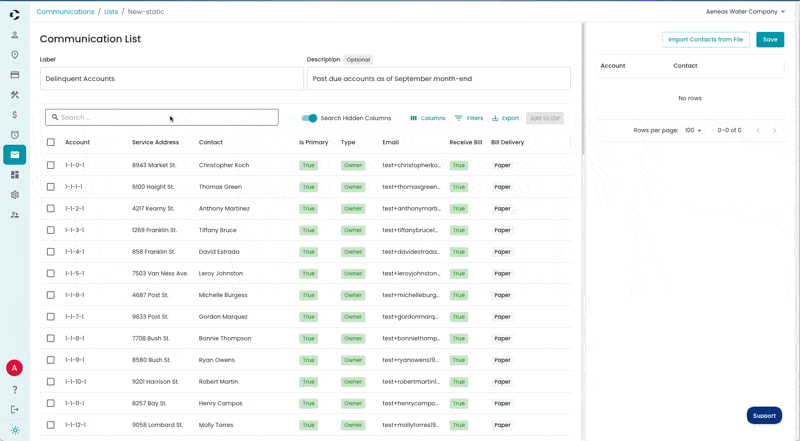Image resolution: width=800 pixels, height=441 pixels.
Task: Expand the Aeneas Water Company dropdown
Action: pos(745,11)
